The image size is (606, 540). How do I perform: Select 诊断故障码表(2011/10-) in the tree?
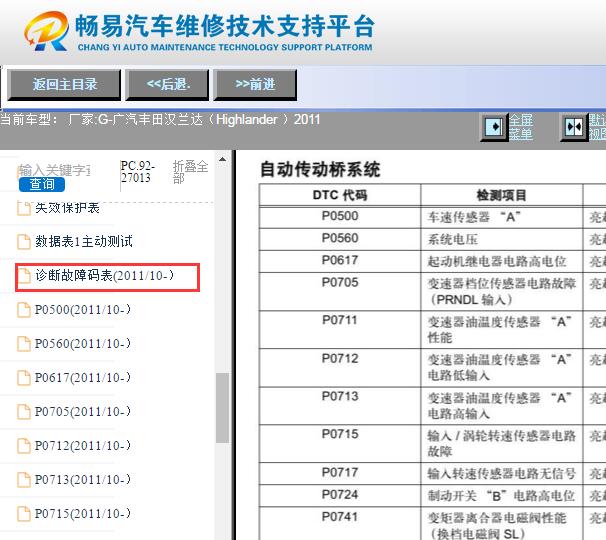104,276
